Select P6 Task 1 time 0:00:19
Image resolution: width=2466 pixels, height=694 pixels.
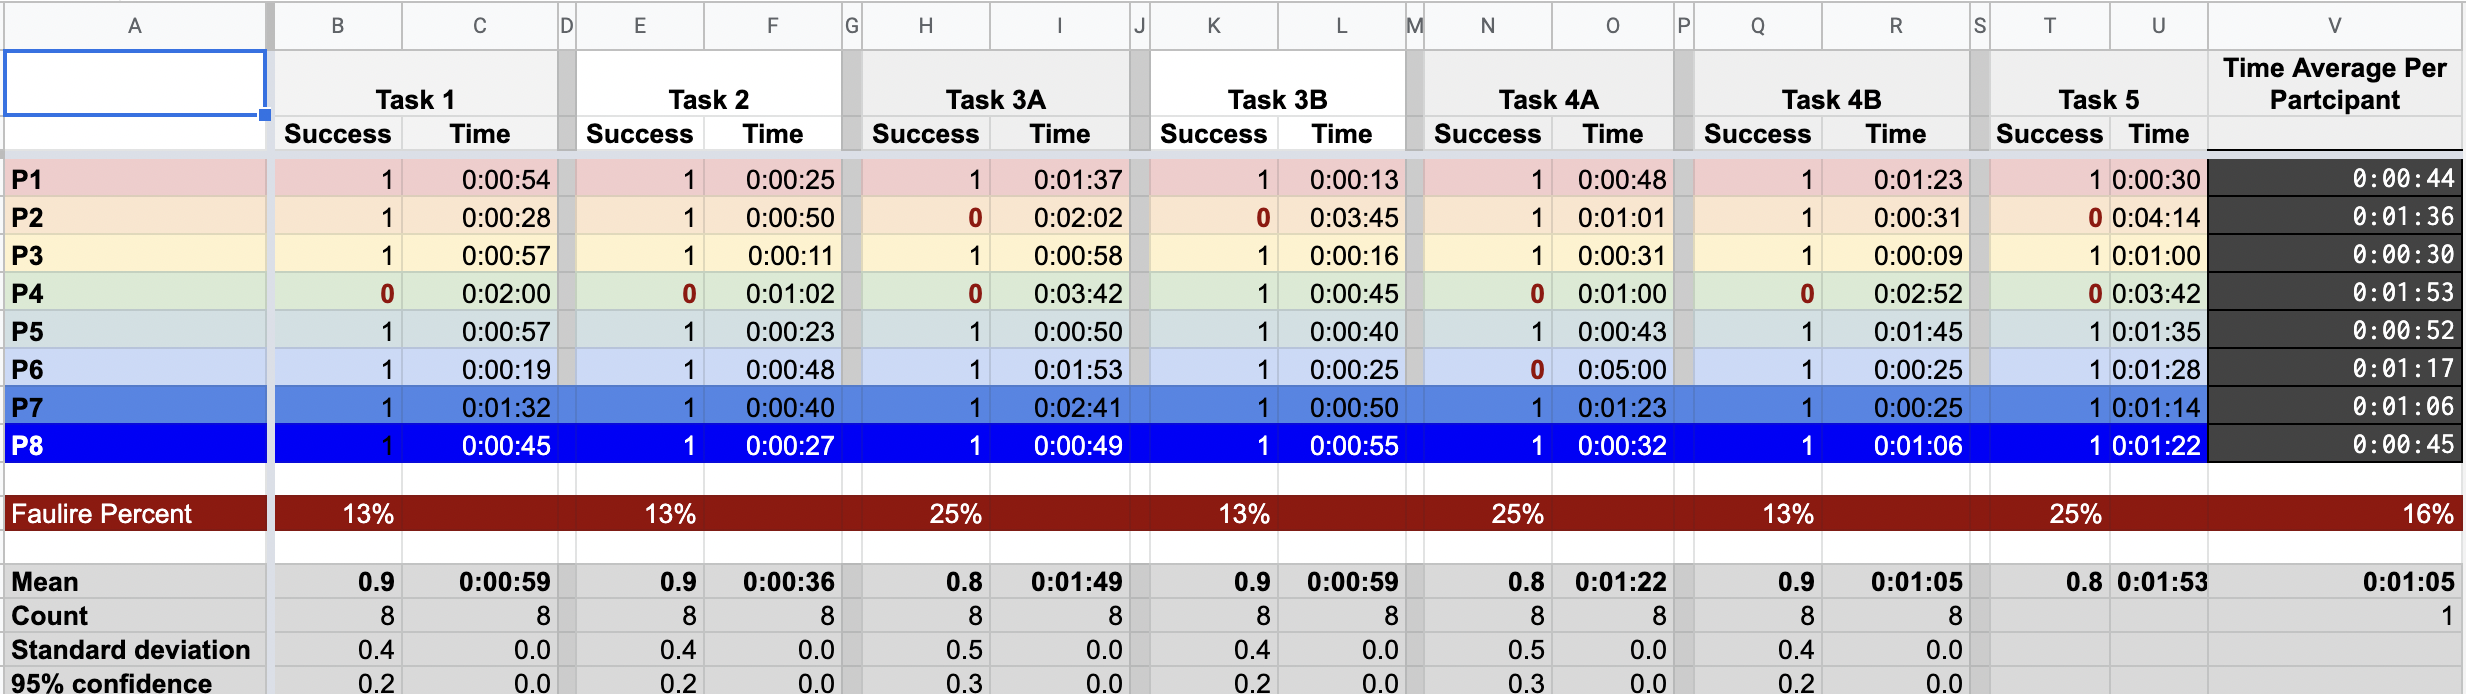tap(480, 369)
